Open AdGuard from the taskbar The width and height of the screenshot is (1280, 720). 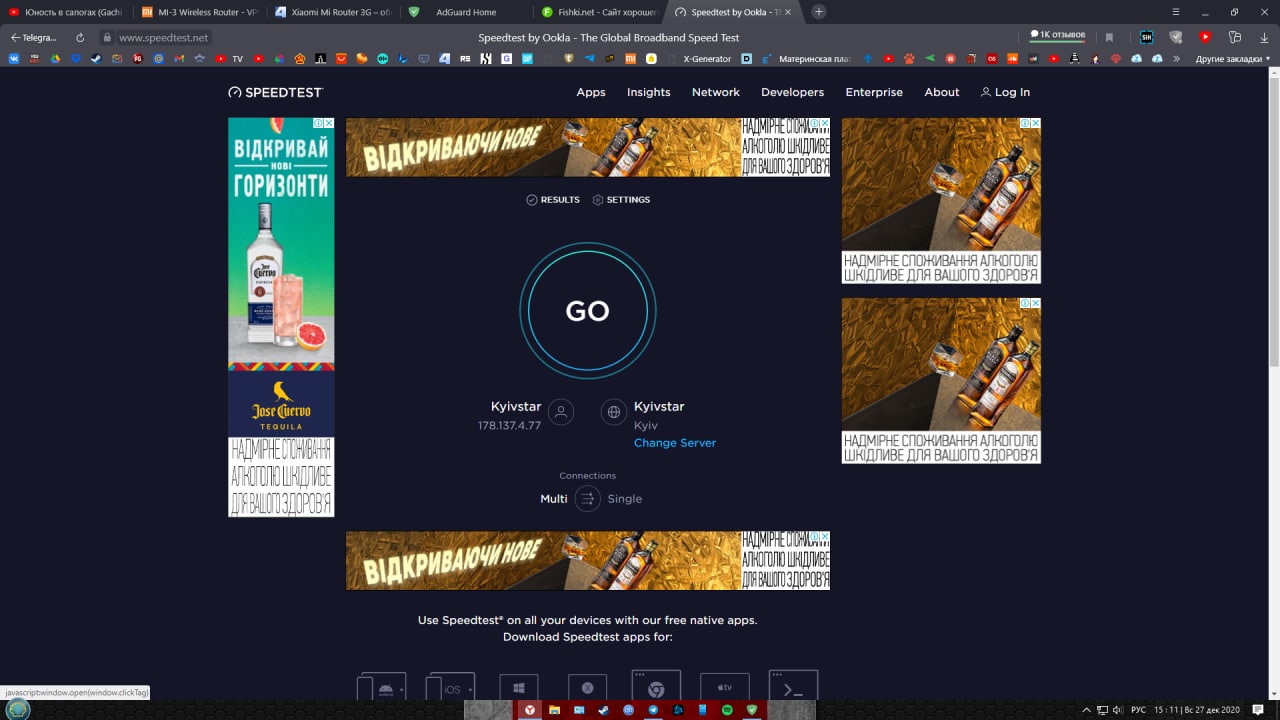(752, 709)
